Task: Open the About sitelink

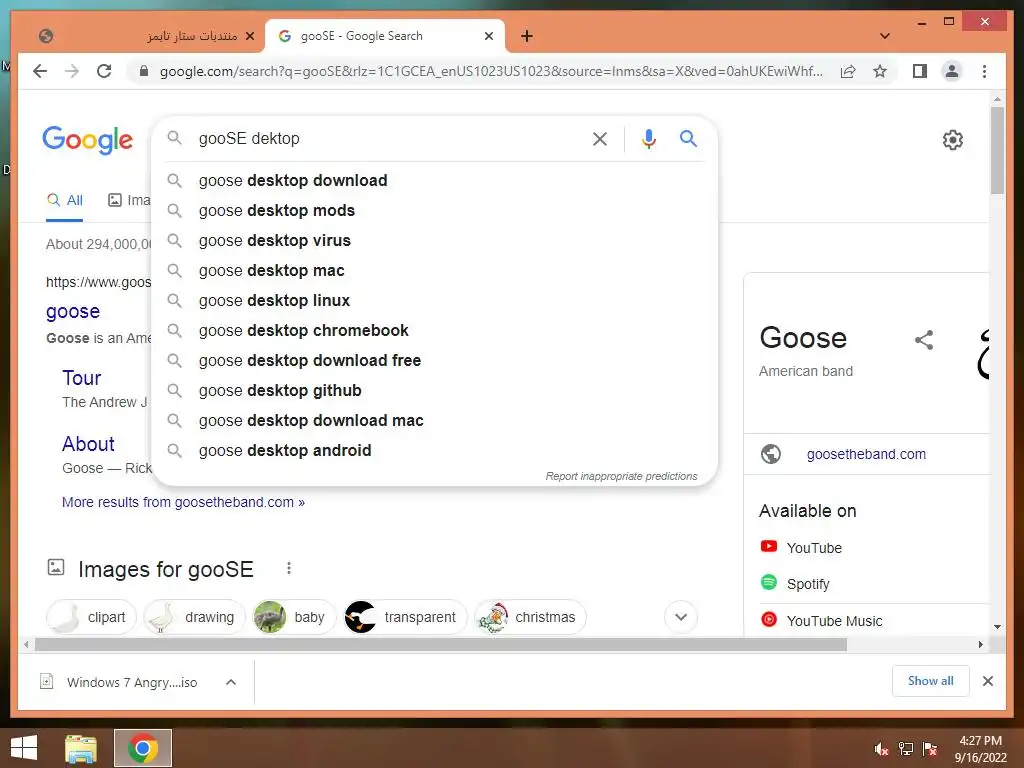Action: 88,444
